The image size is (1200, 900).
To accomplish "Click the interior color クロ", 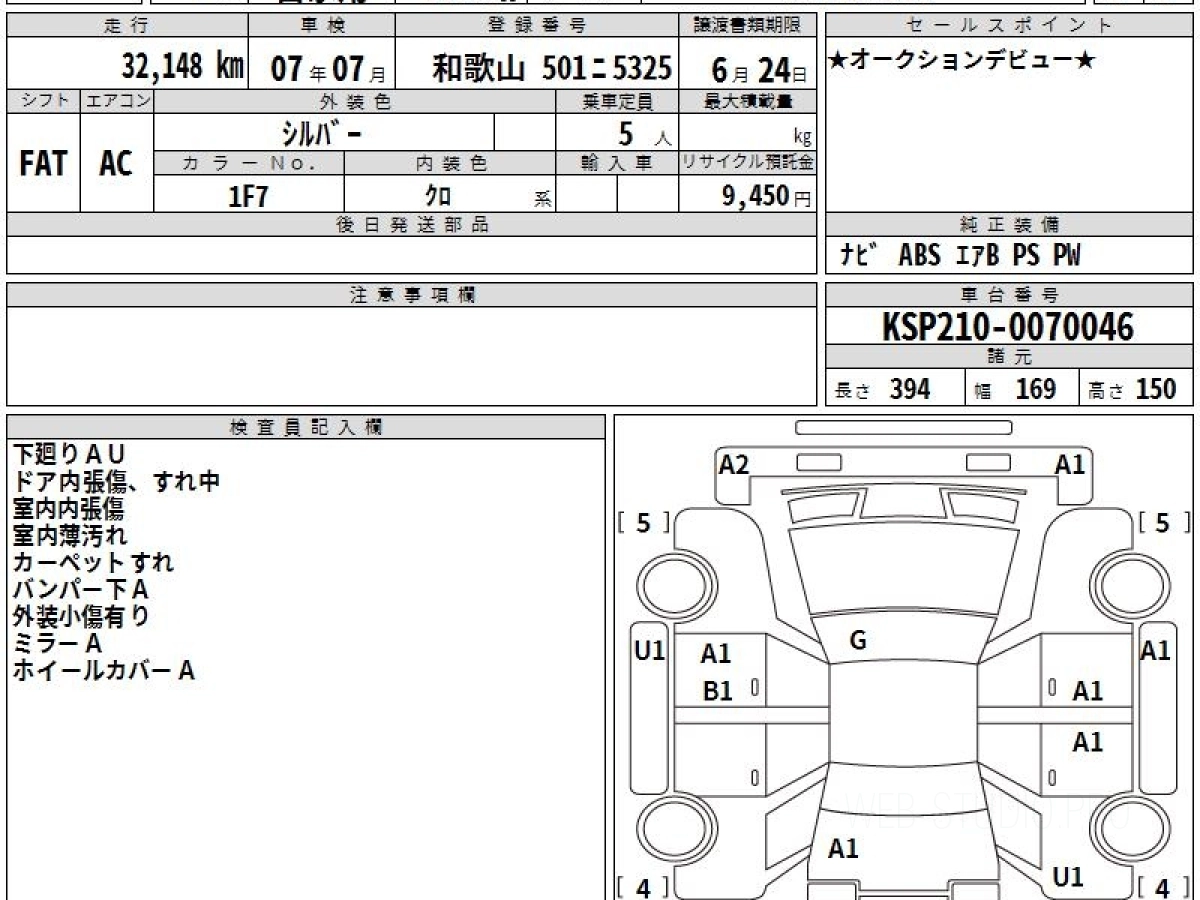I will (438, 196).
